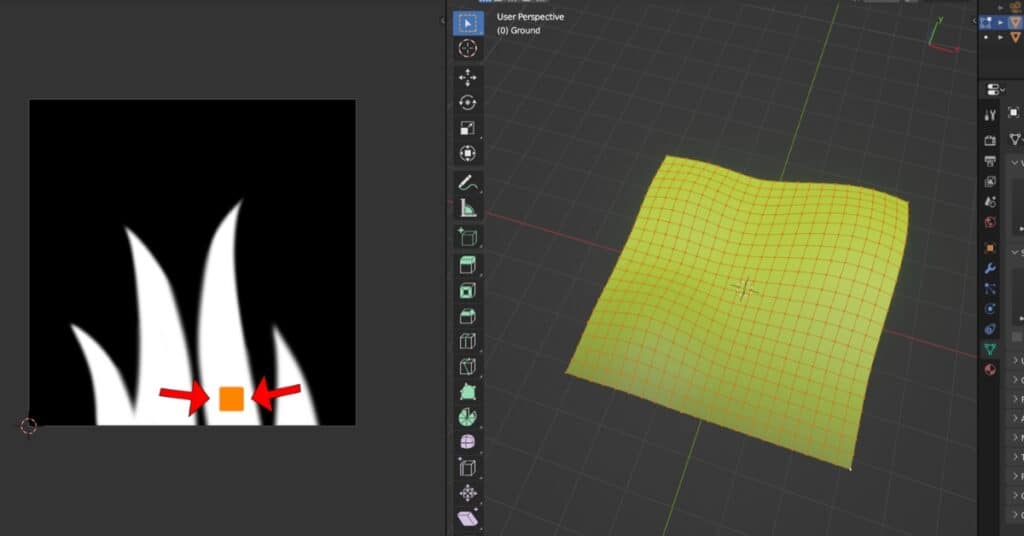
Task: Open the World properties tab
Action: point(990,223)
